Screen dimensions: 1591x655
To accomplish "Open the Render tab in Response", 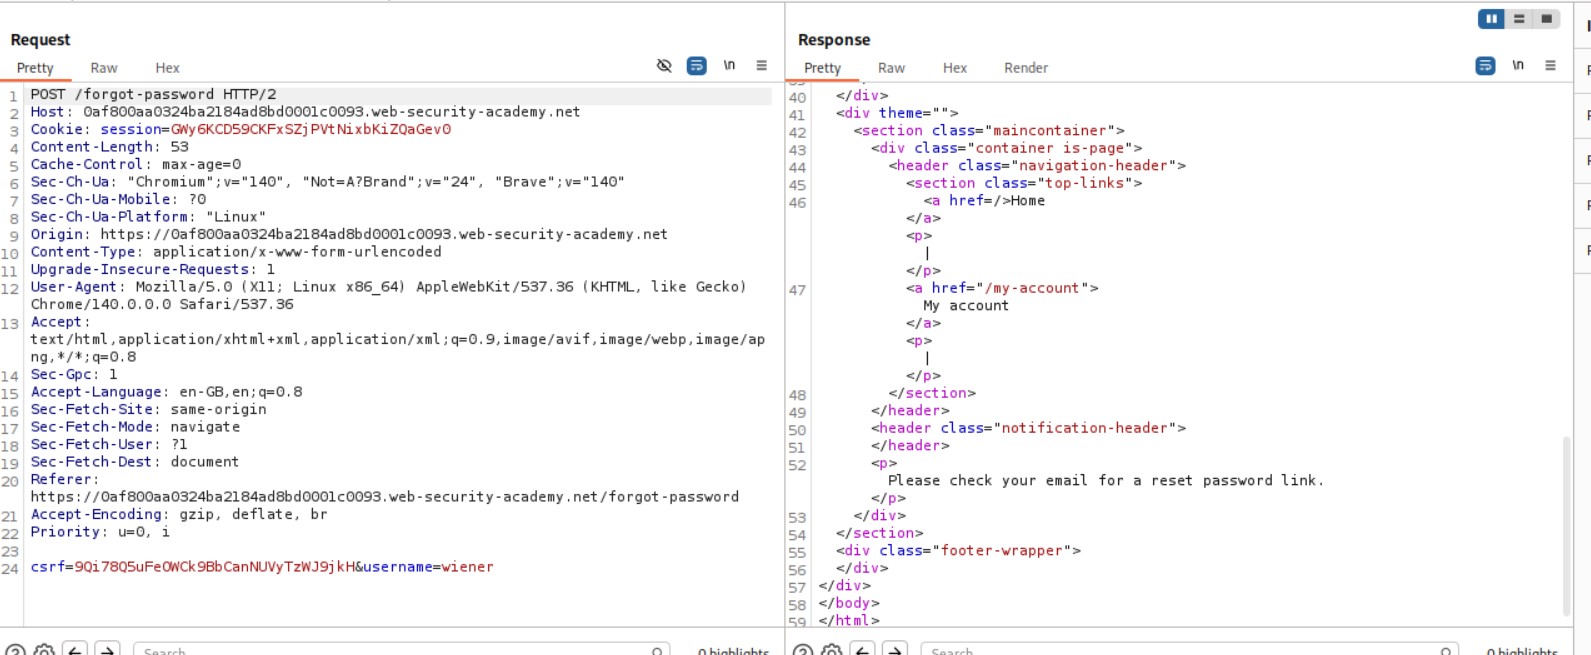I will point(1026,68).
